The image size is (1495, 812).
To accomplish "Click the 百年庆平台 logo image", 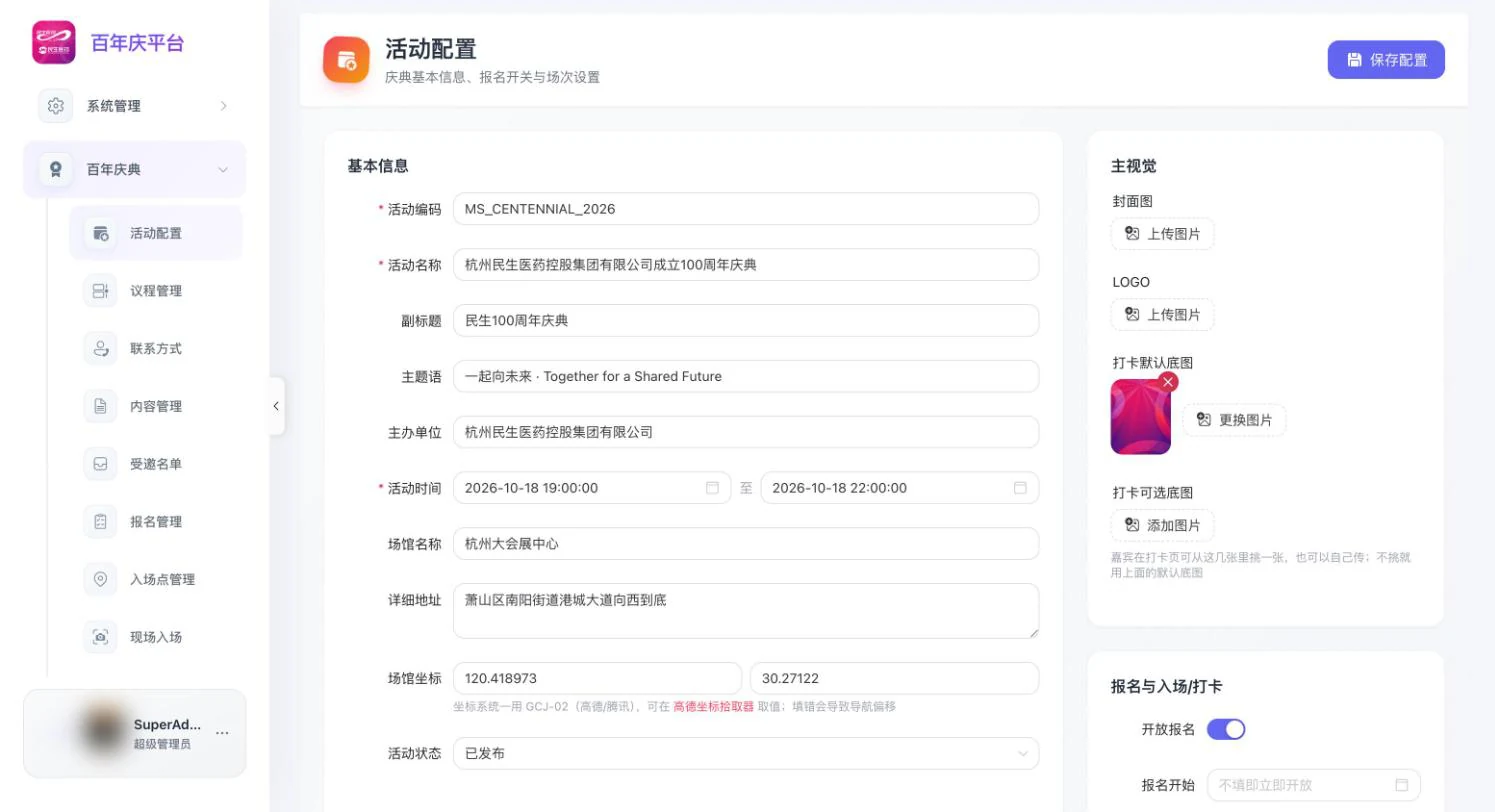I will coord(53,43).
